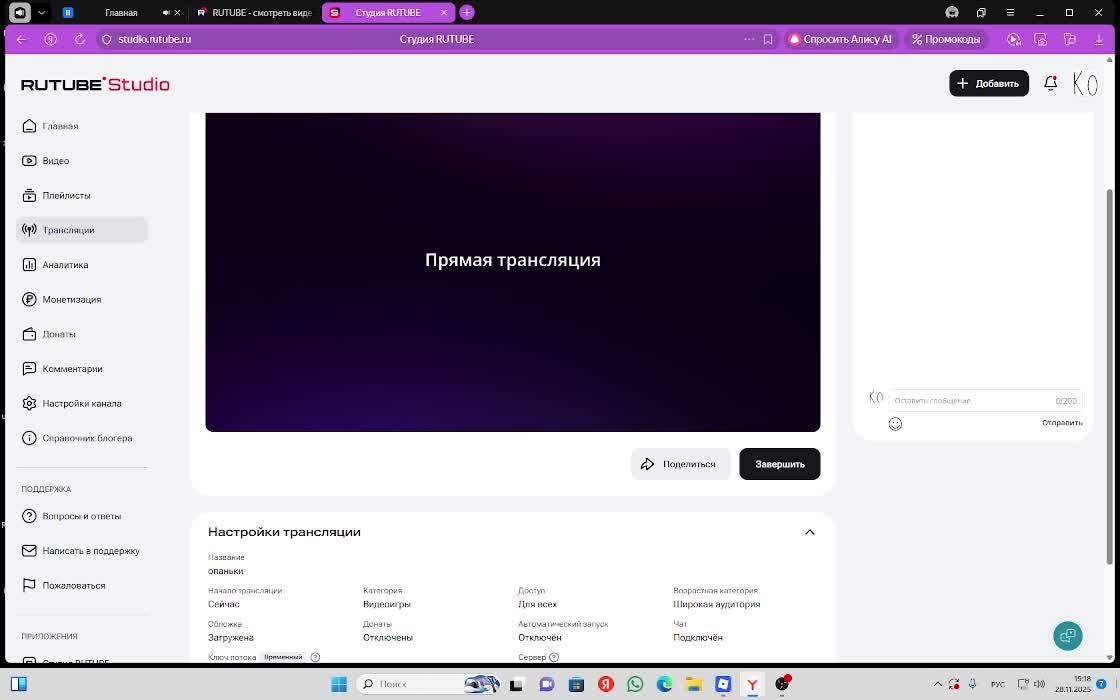The width and height of the screenshot is (1120, 700).
Task: Click Отправить in the chat
Action: point(1061,423)
